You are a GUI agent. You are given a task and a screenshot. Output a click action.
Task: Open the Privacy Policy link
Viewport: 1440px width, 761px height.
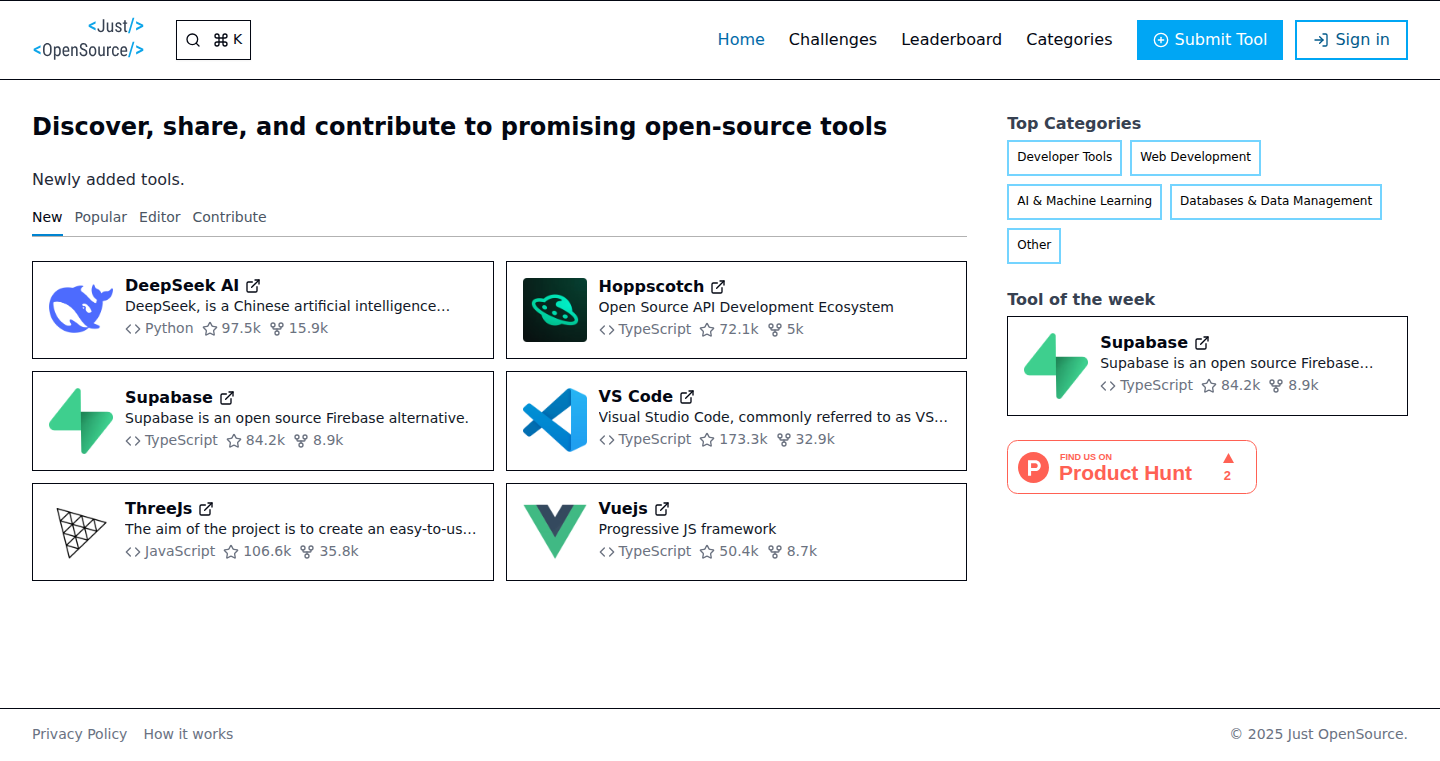[80, 734]
